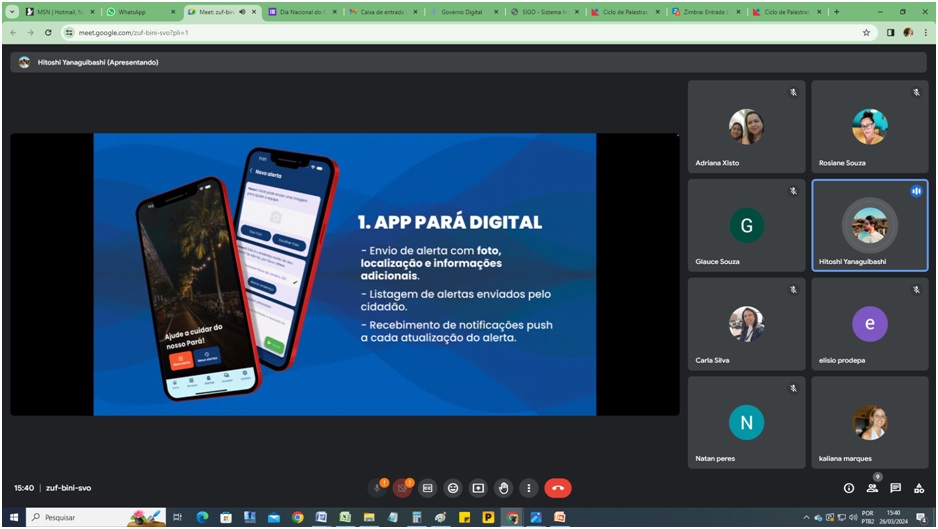
Task: Open a new browser tab
Action: (836, 12)
